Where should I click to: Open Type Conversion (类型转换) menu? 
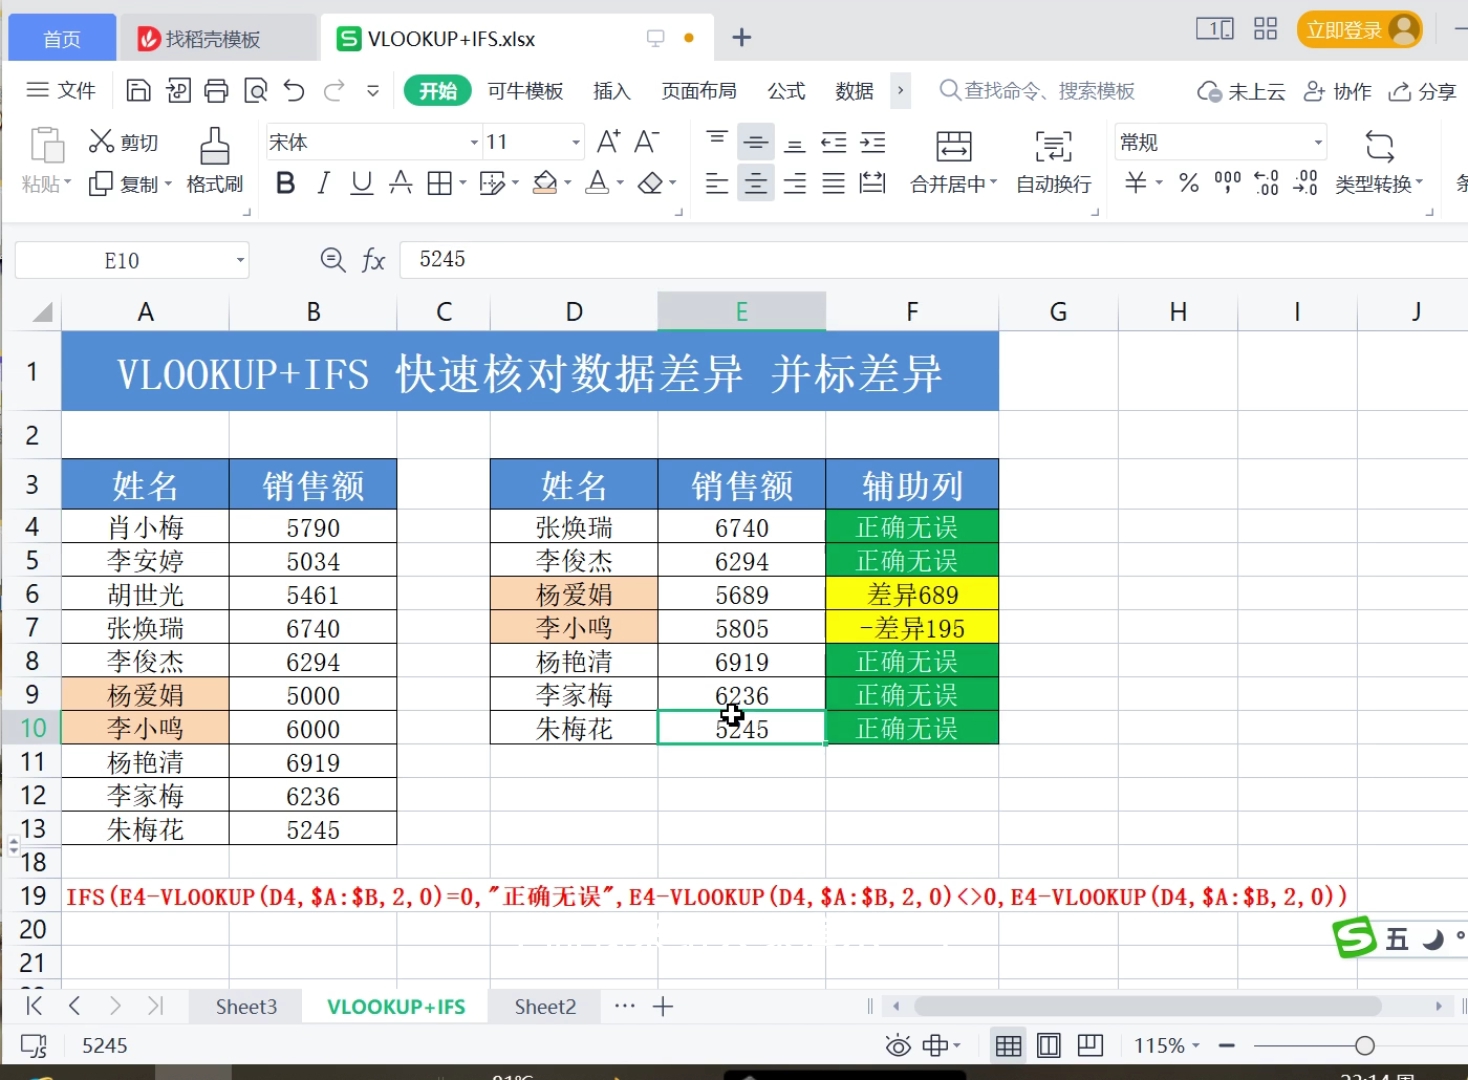tap(1379, 160)
